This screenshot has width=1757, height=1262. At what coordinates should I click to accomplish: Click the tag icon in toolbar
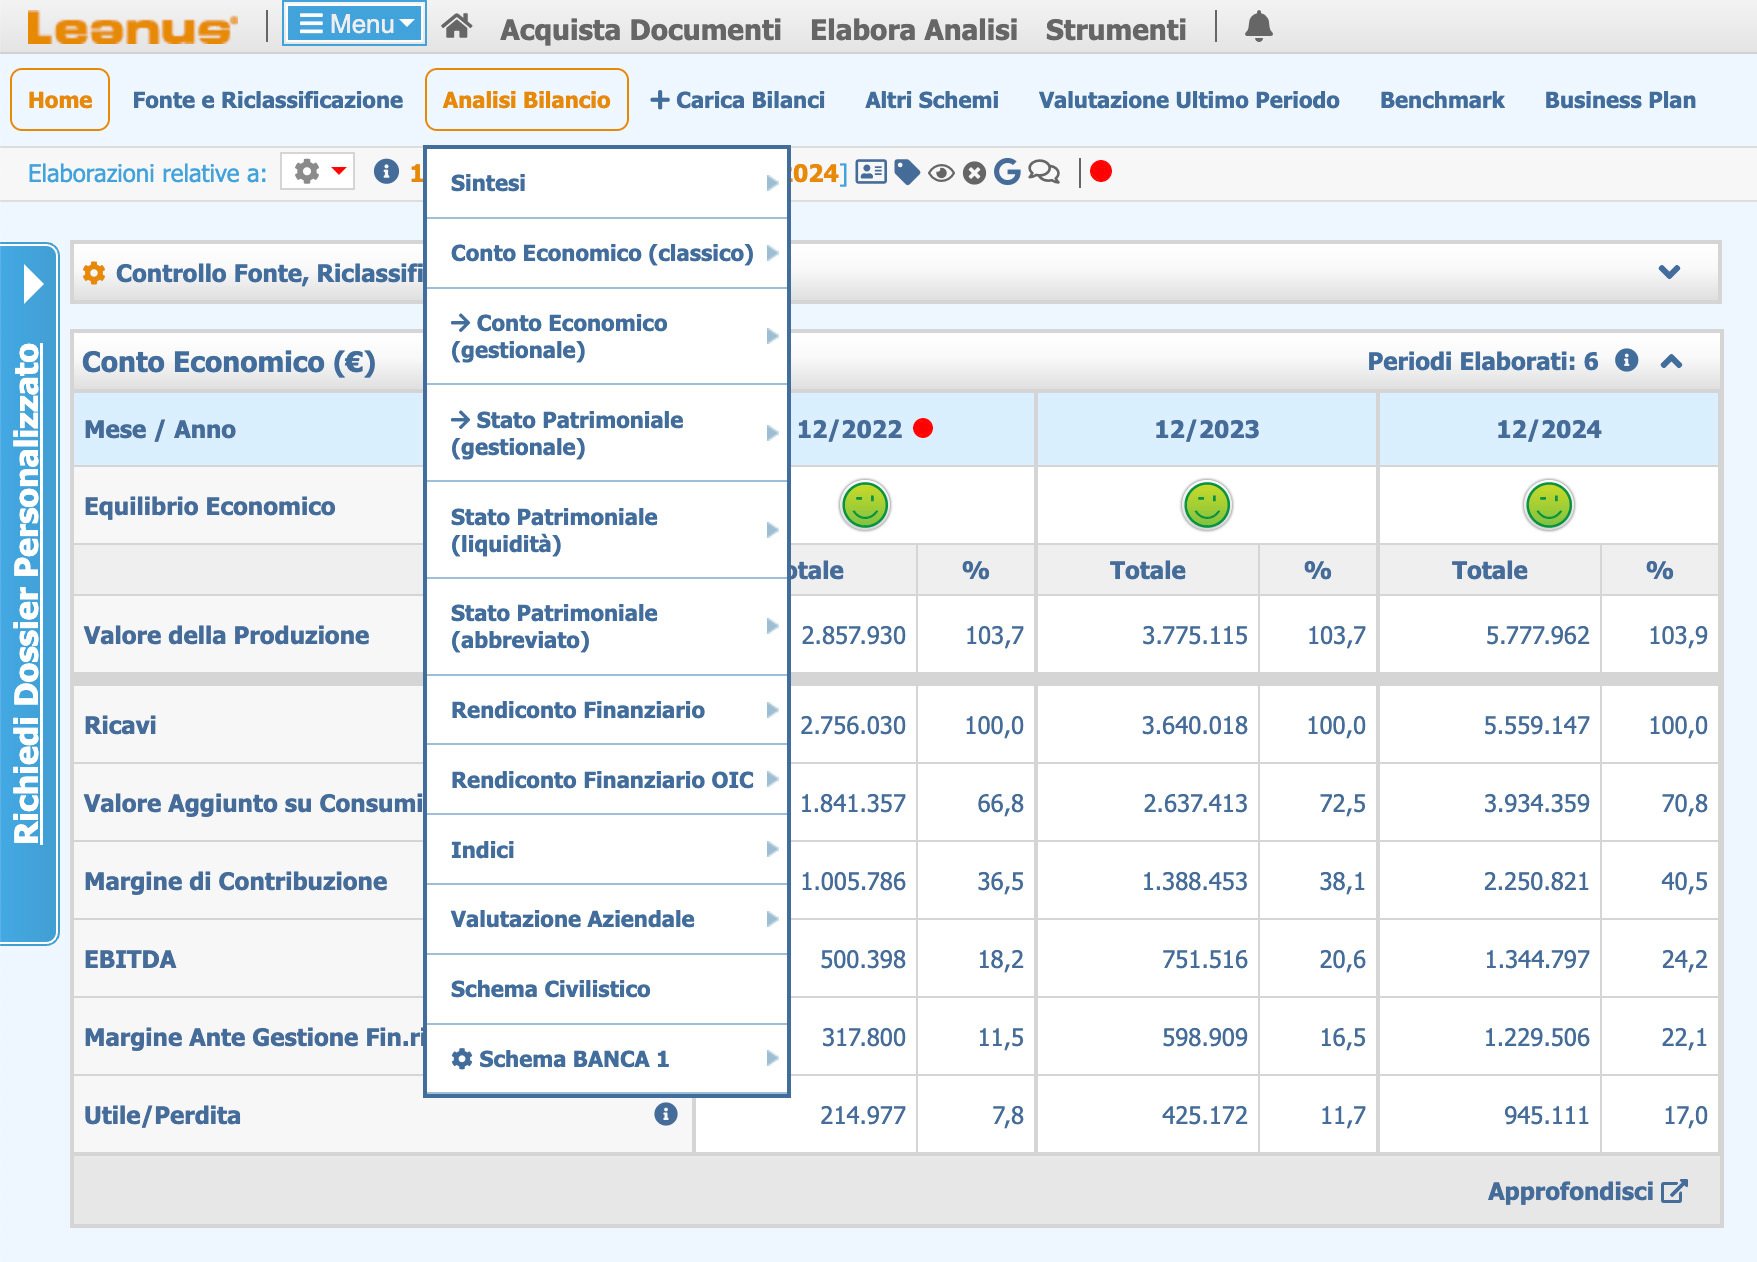click(907, 172)
